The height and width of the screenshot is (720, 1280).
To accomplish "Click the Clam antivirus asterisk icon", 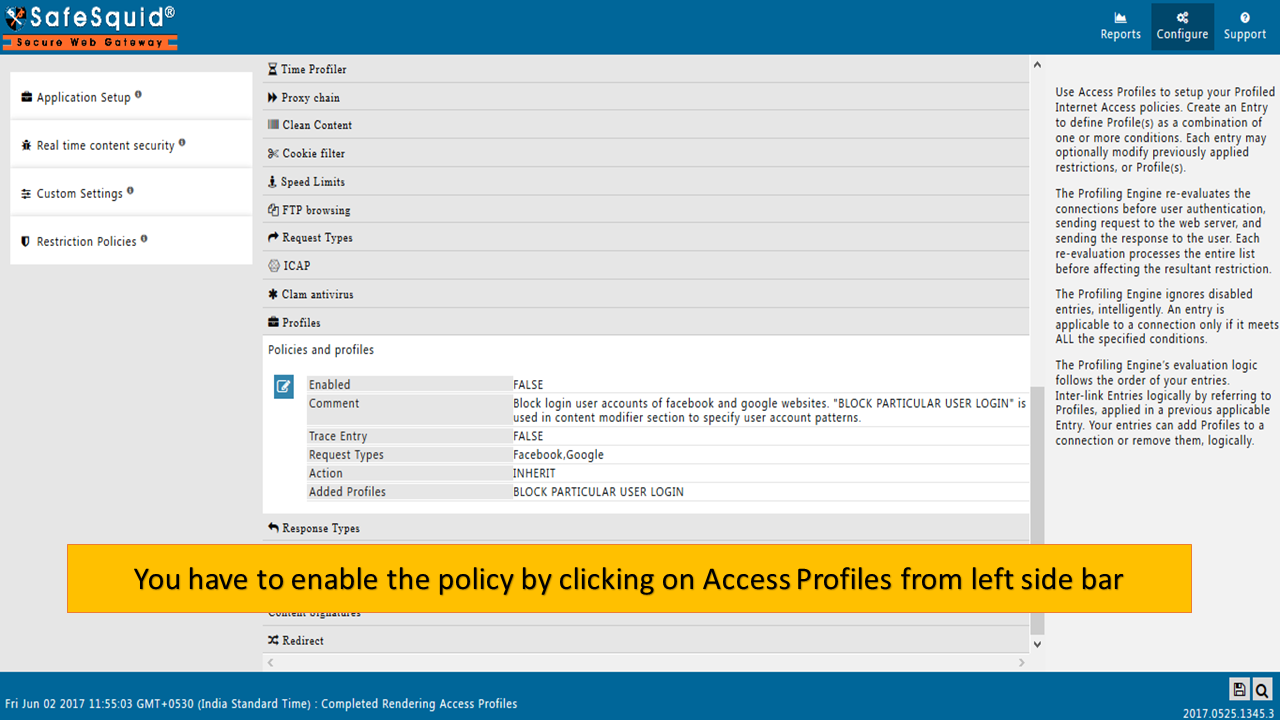I will (x=273, y=294).
